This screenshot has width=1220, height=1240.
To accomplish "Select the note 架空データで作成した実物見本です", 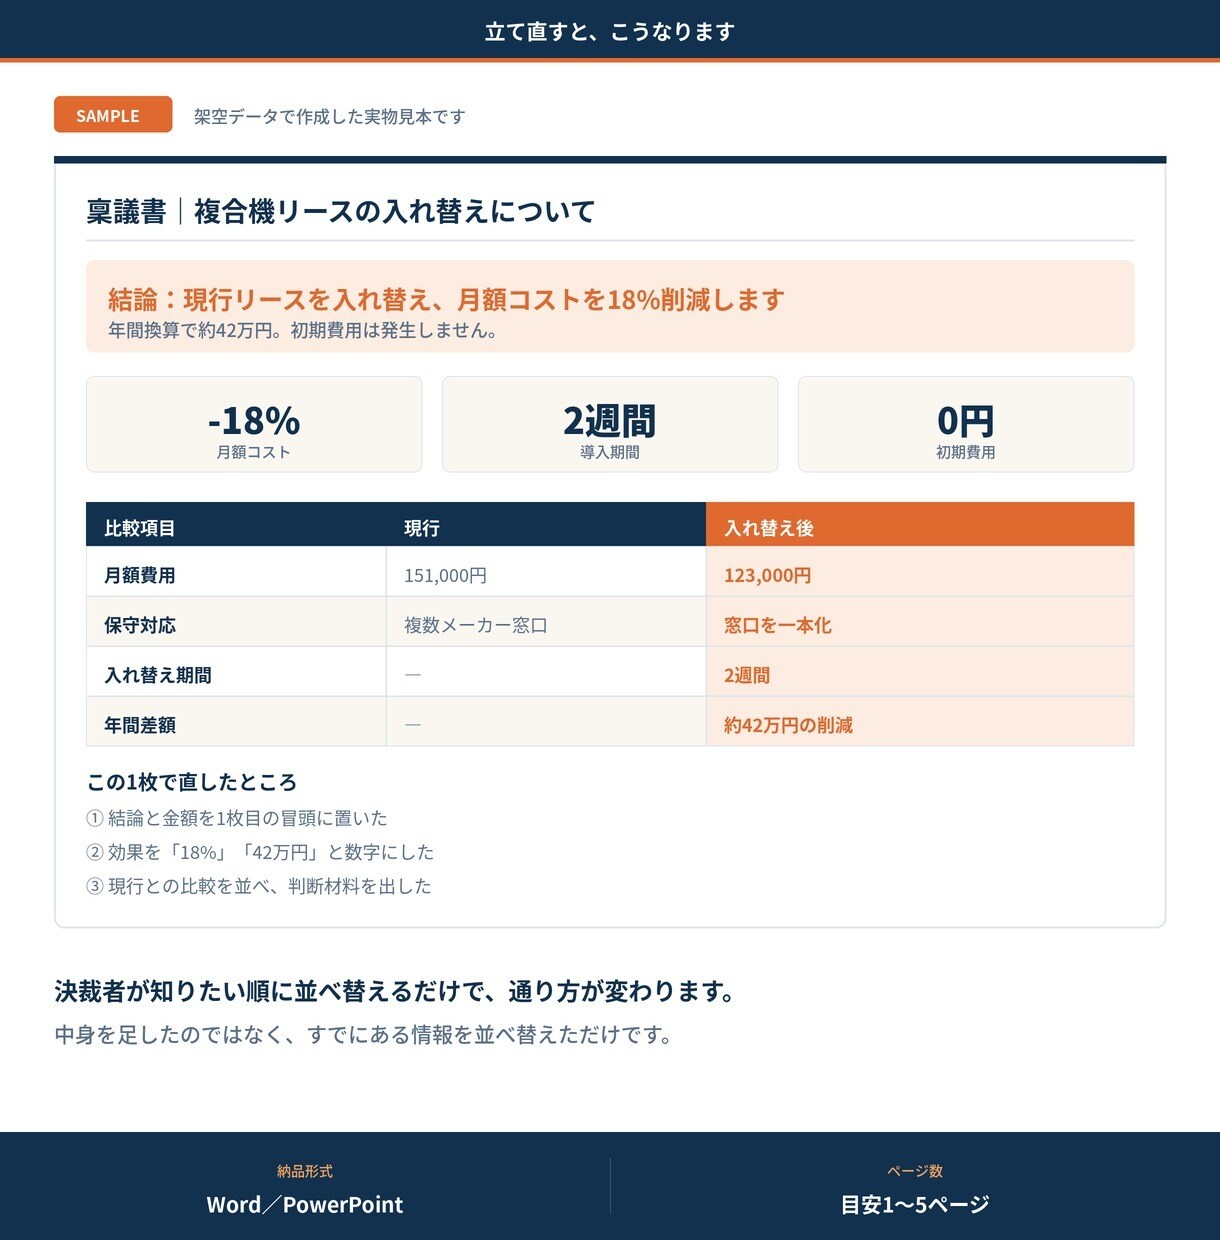I will tap(330, 117).
